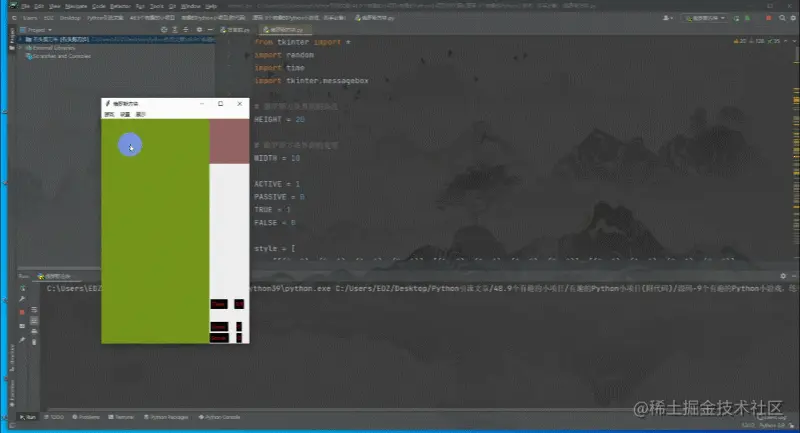800x433 pixels.
Task: Open the Python Packages tab
Action: [x=166, y=417]
